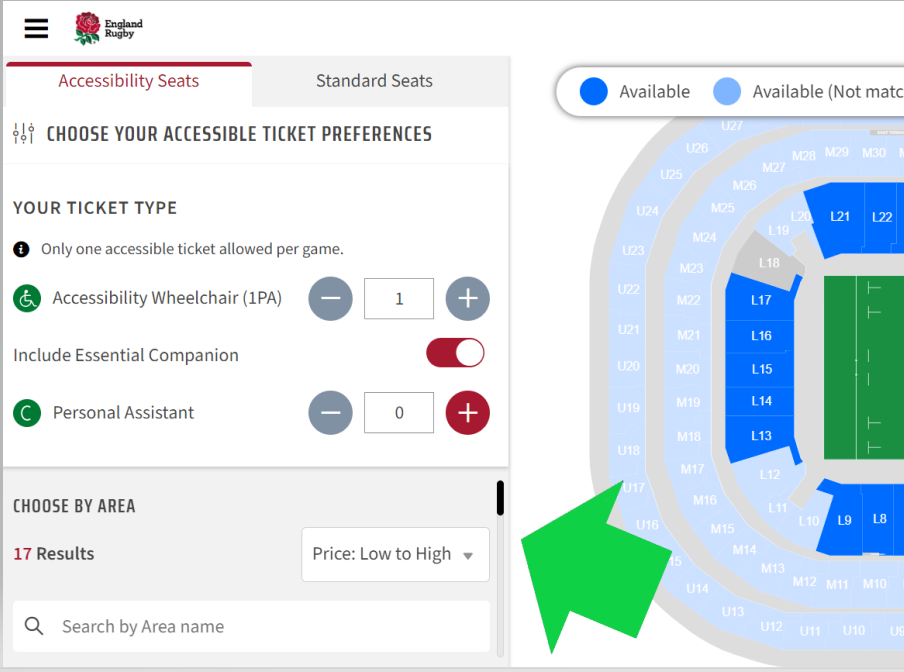Click the green wheelchair accessibility icon
Image resolution: width=904 pixels, height=672 pixels.
pyautogui.click(x=27, y=299)
